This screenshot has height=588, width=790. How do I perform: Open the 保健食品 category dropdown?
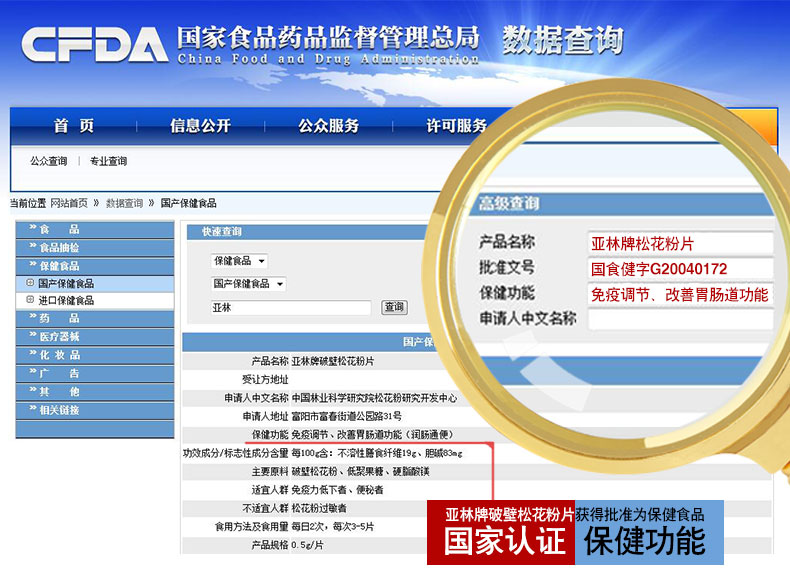[239, 260]
